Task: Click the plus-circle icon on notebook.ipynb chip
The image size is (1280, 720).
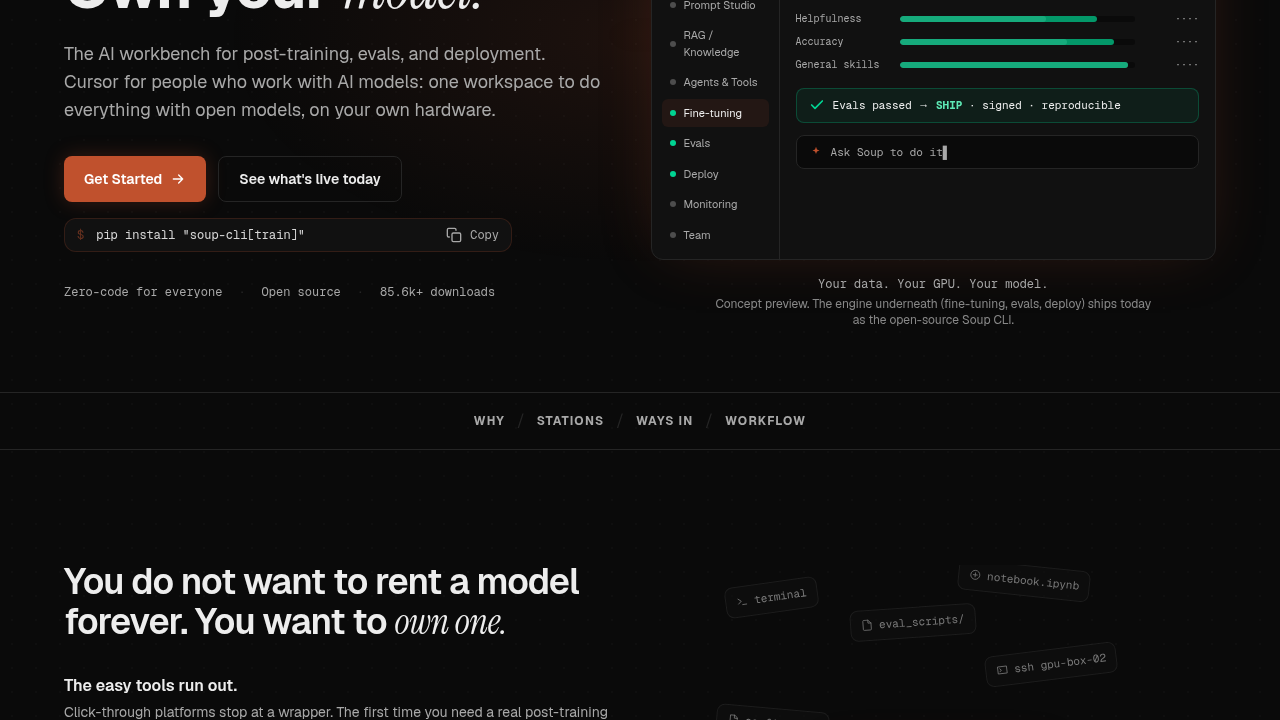Action: tap(975, 575)
